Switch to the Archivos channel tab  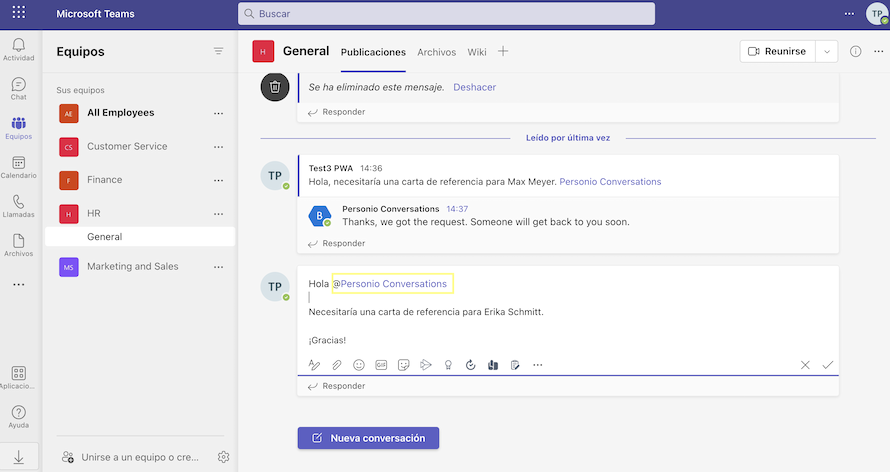pos(436,52)
